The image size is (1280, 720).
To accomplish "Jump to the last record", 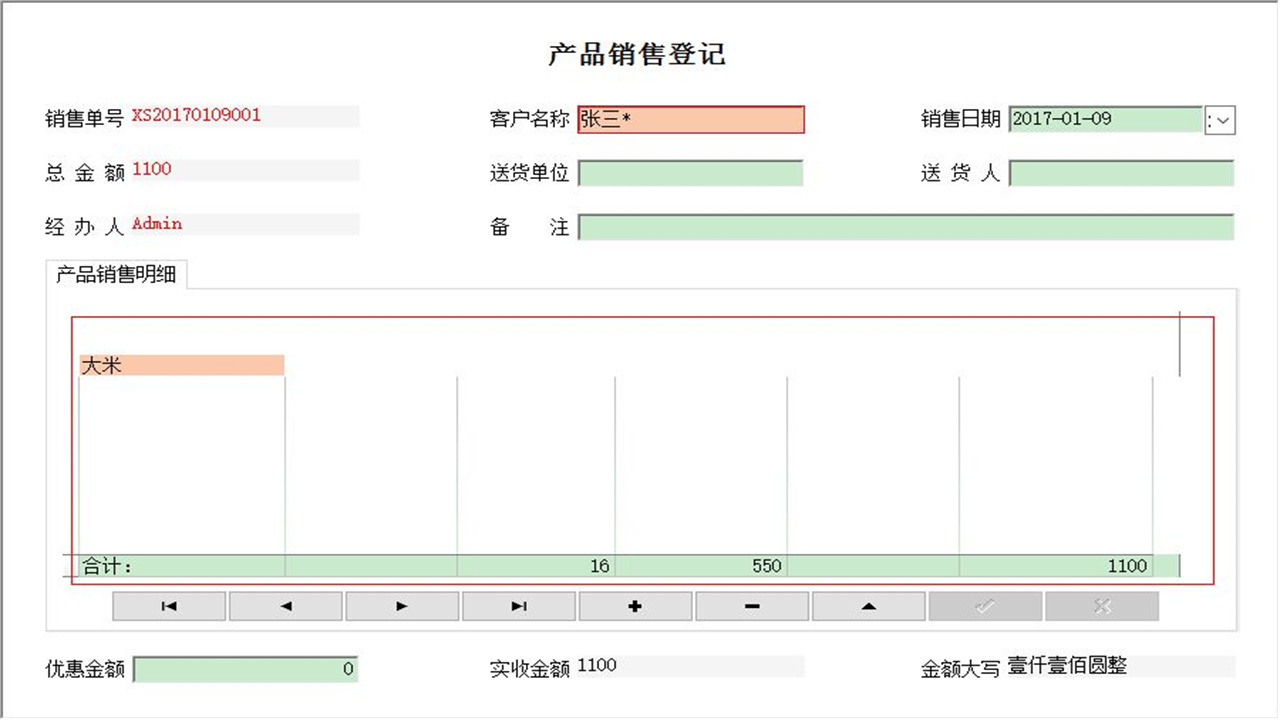I will point(518,605).
